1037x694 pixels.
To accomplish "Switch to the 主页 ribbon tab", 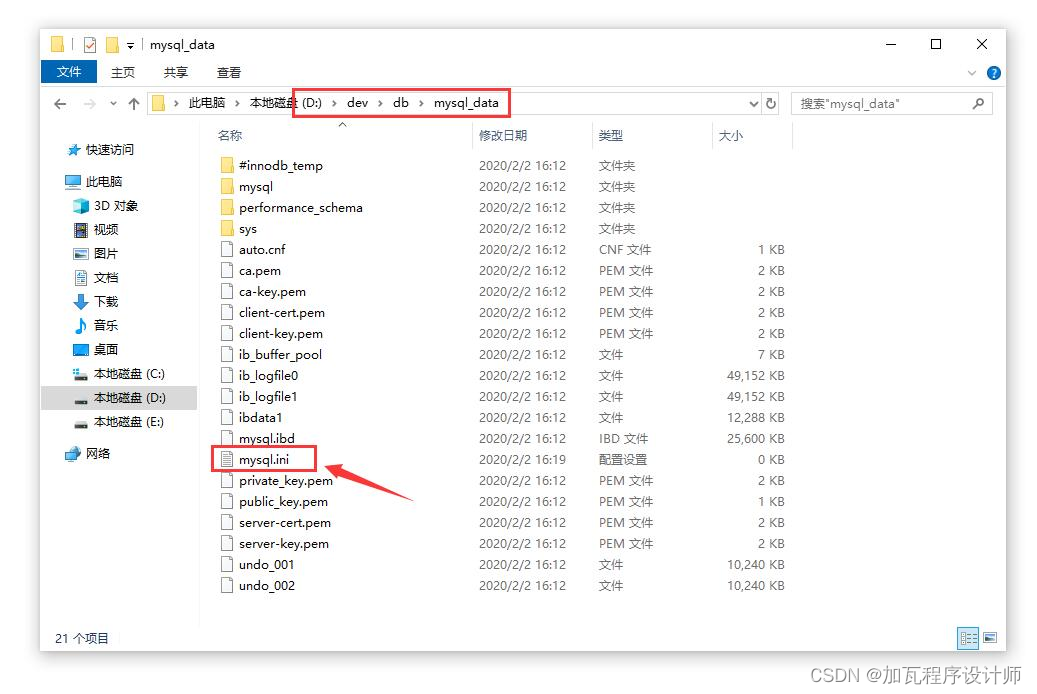I will pyautogui.click(x=122, y=72).
